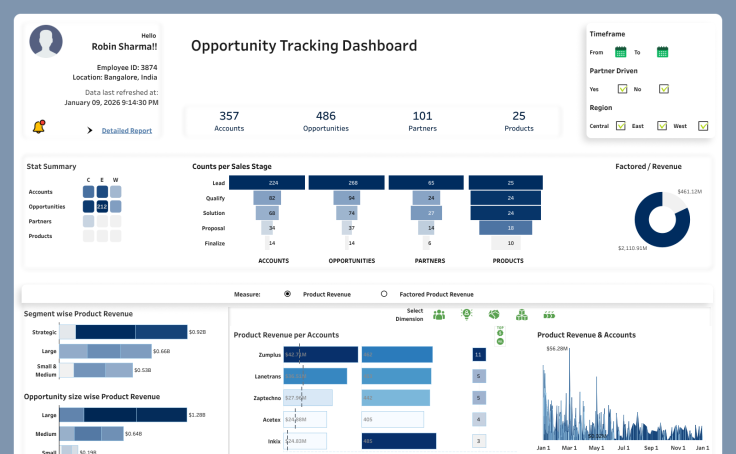This screenshot has height=454, width=736.
Task: Select the handshake partners dimension icon
Action: pyautogui.click(x=494, y=315)
